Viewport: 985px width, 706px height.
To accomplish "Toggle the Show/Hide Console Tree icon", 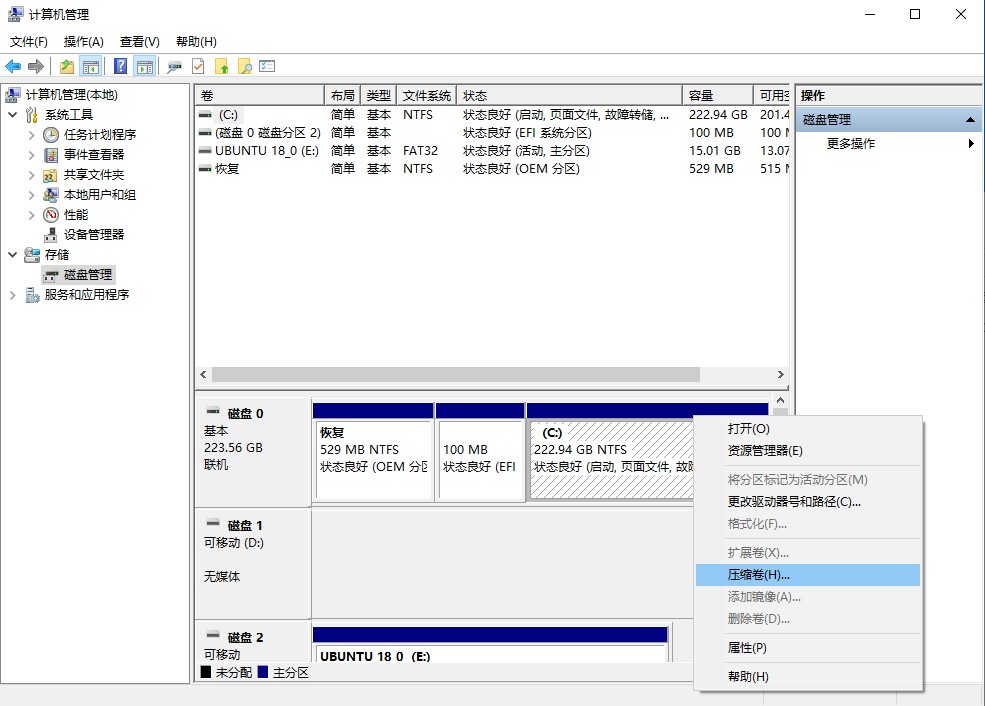I will pyautogui.click(x=91, y=66).
